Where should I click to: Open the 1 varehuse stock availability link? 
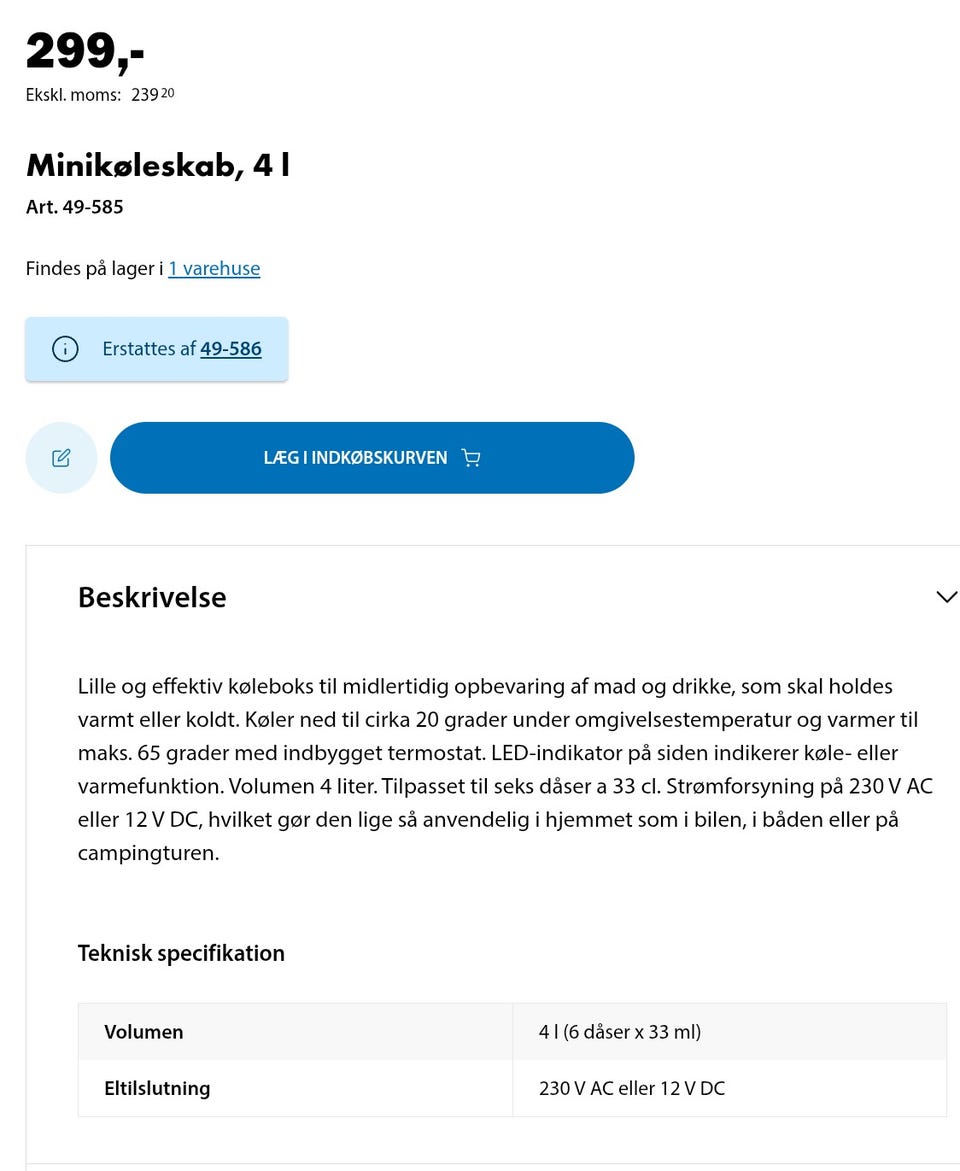tap(214, 268)
